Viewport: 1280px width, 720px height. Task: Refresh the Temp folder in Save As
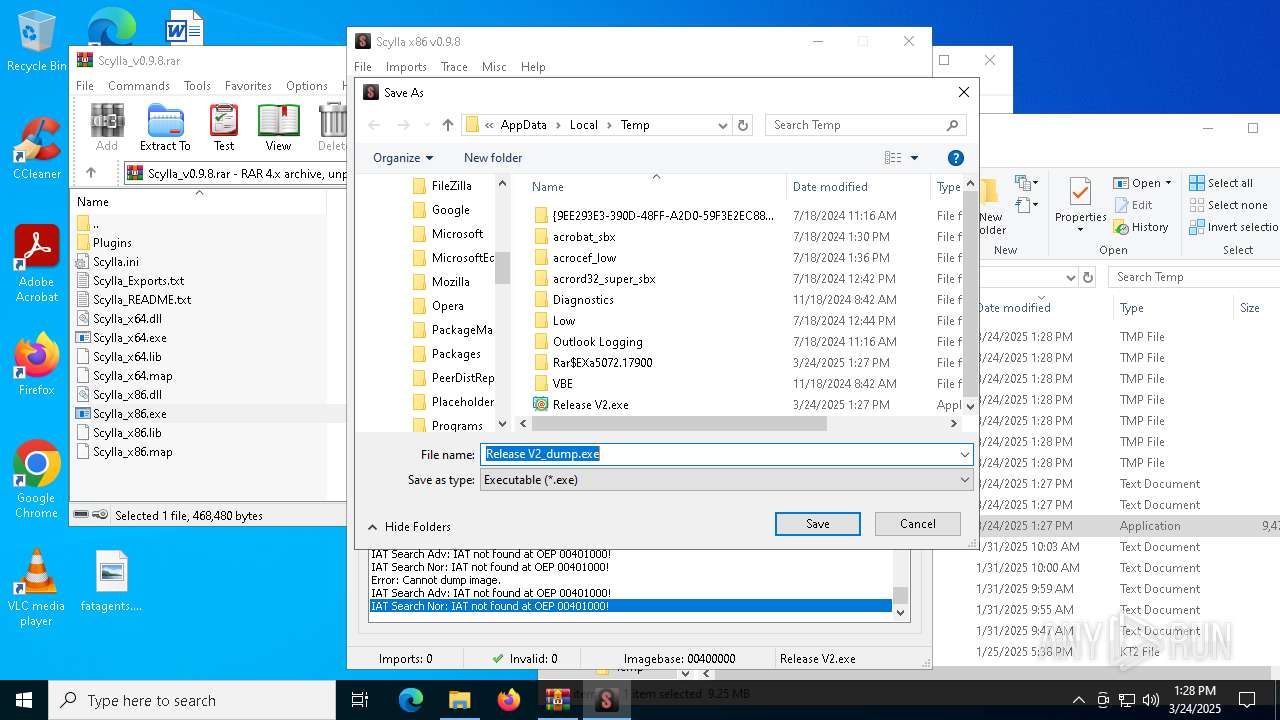coord(743,125)
